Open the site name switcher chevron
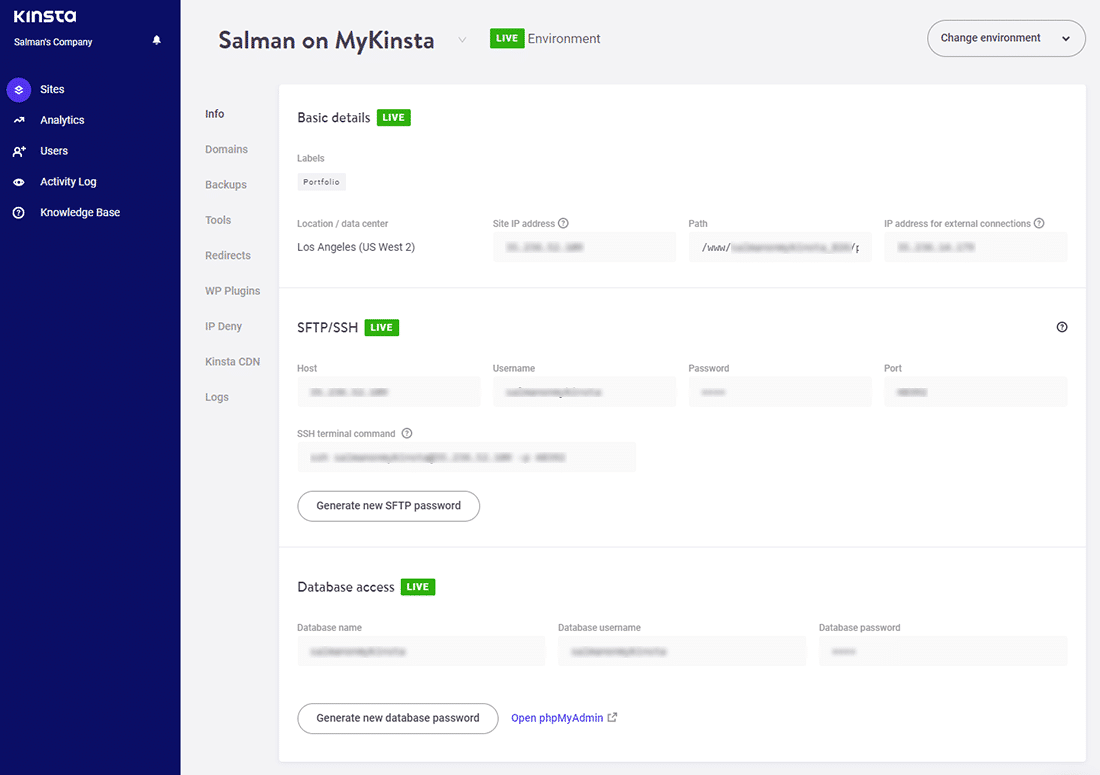 pos(461,38)
